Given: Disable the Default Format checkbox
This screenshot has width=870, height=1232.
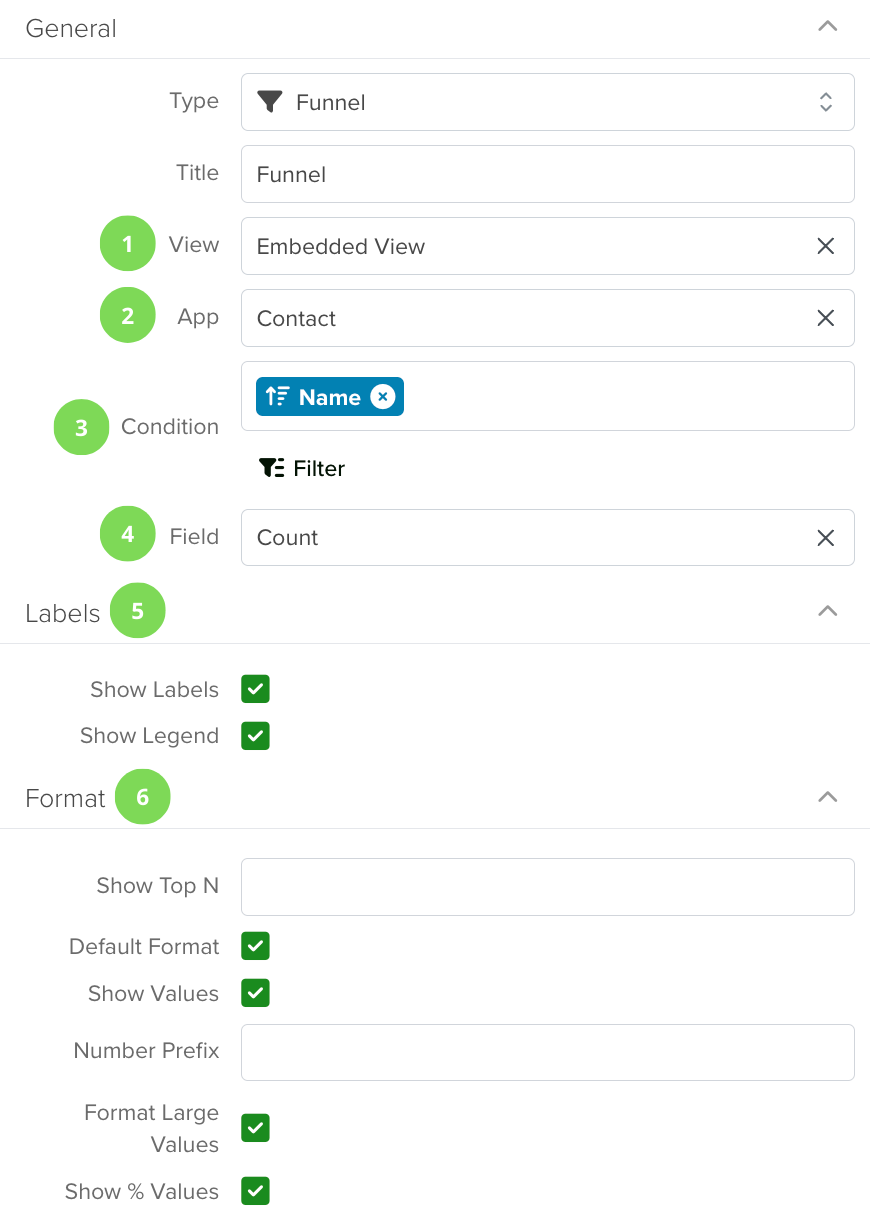Looking at the screenshot, I should coord(255,946).
